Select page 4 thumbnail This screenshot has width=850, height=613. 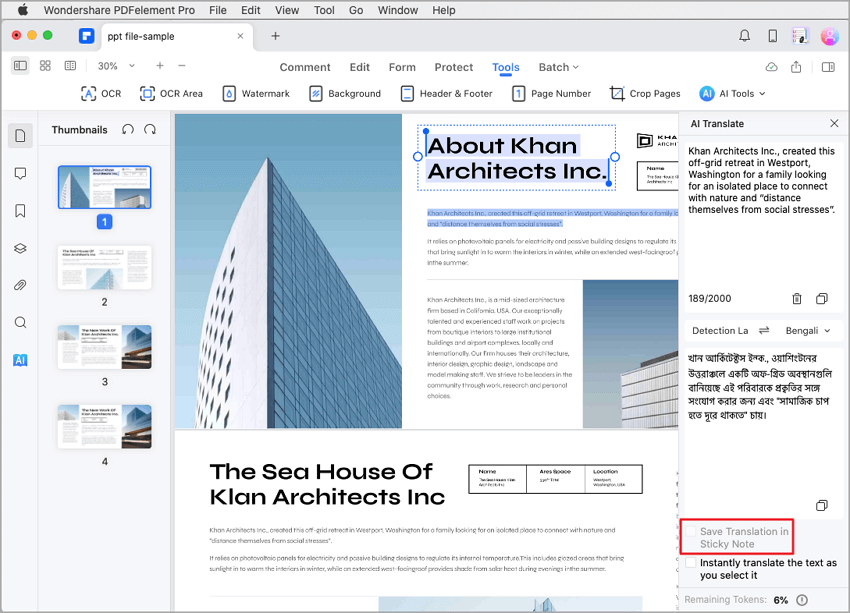(105, 427)
